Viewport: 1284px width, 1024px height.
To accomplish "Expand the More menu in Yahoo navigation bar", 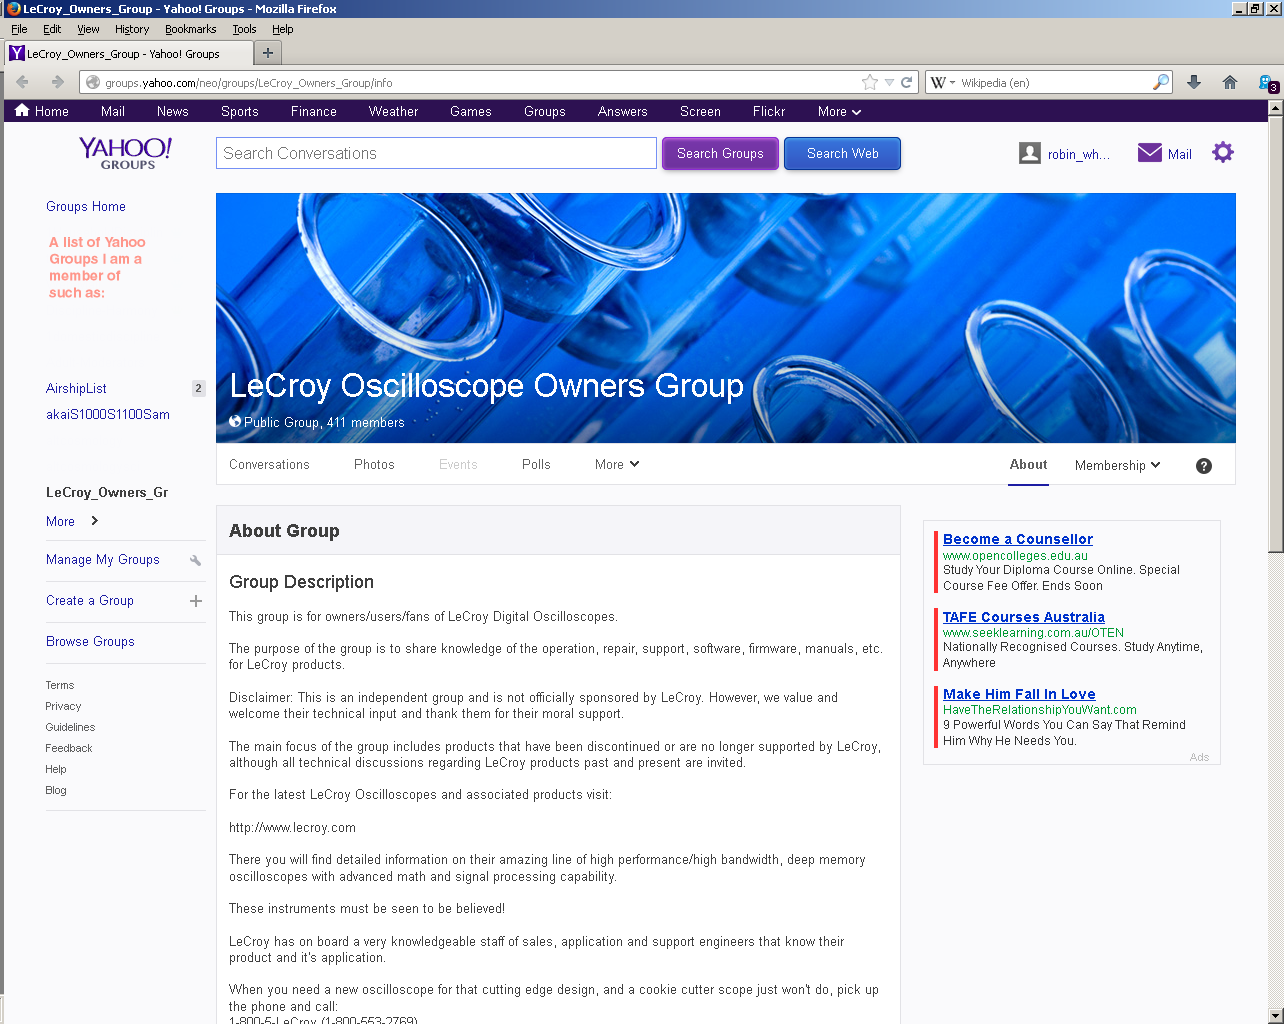I will (x=839, y=112).
